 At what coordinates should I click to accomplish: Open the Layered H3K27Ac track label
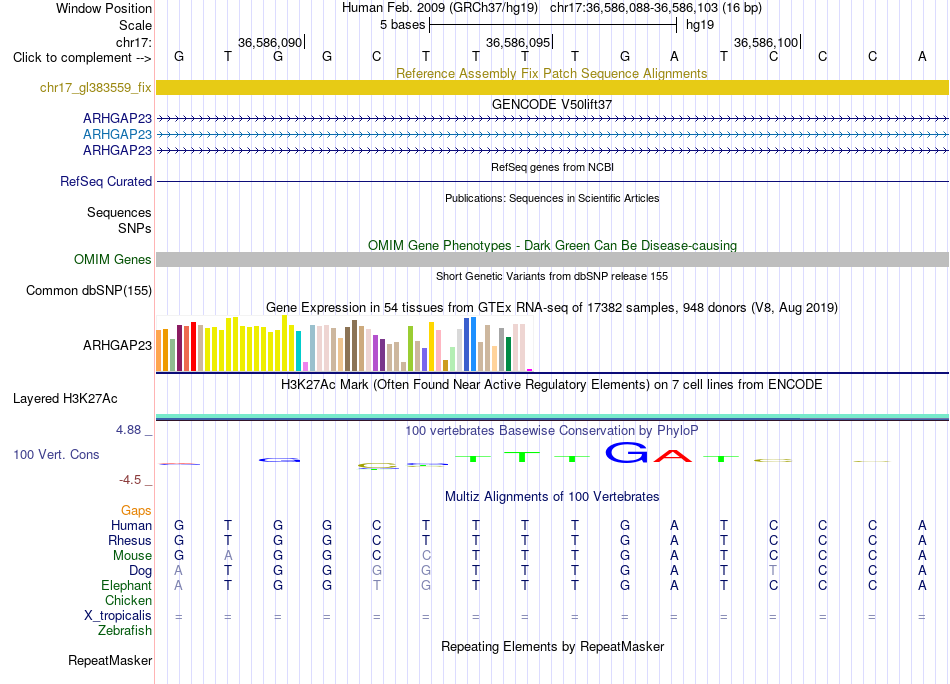65,399
